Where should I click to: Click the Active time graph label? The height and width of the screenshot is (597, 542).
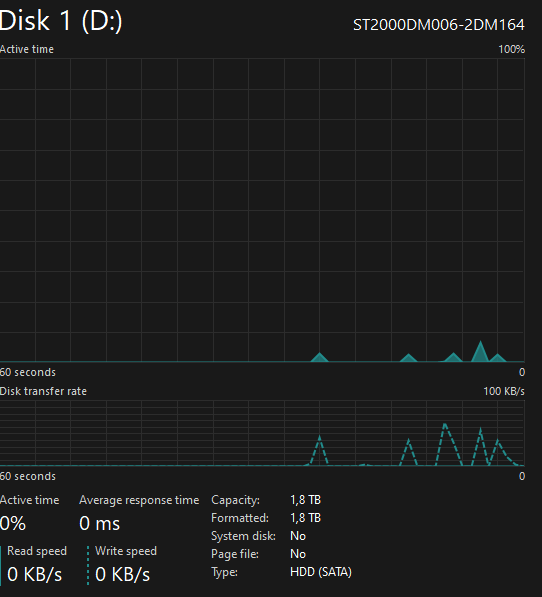coord(27,49)
